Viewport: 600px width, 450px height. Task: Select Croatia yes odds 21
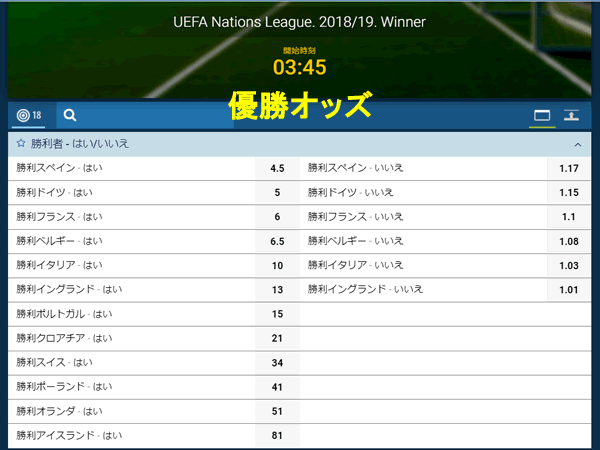277,338
